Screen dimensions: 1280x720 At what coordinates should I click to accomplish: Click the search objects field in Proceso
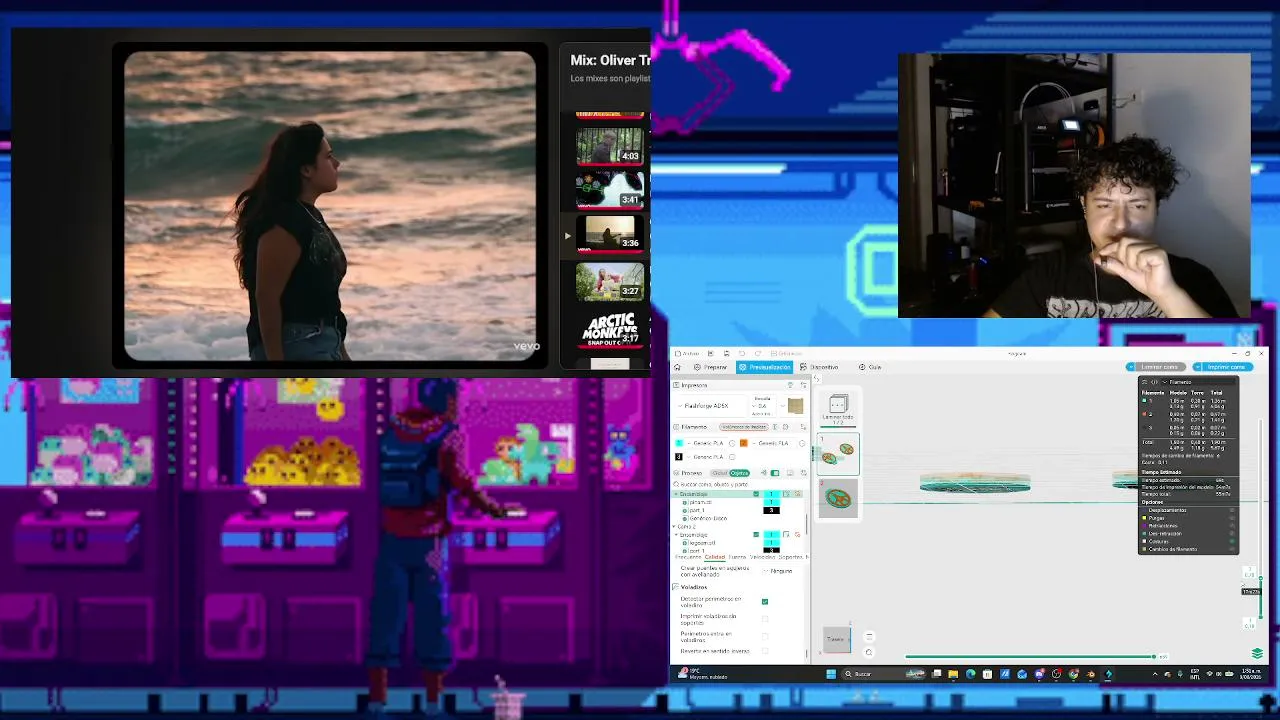[738, 484]
